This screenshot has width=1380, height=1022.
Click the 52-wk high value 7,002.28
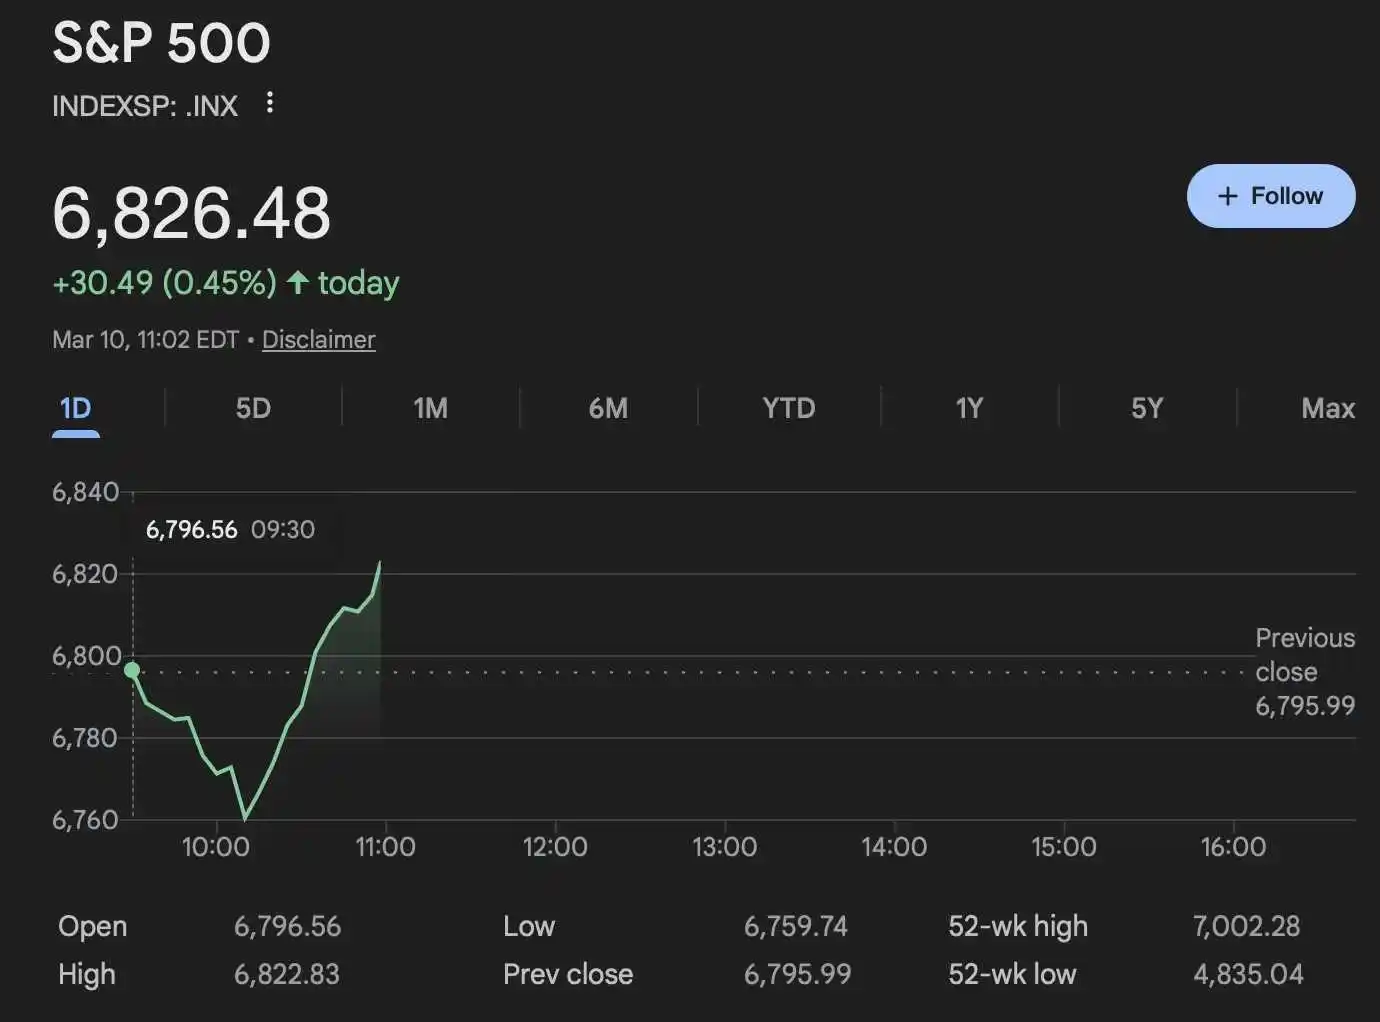1246,926
